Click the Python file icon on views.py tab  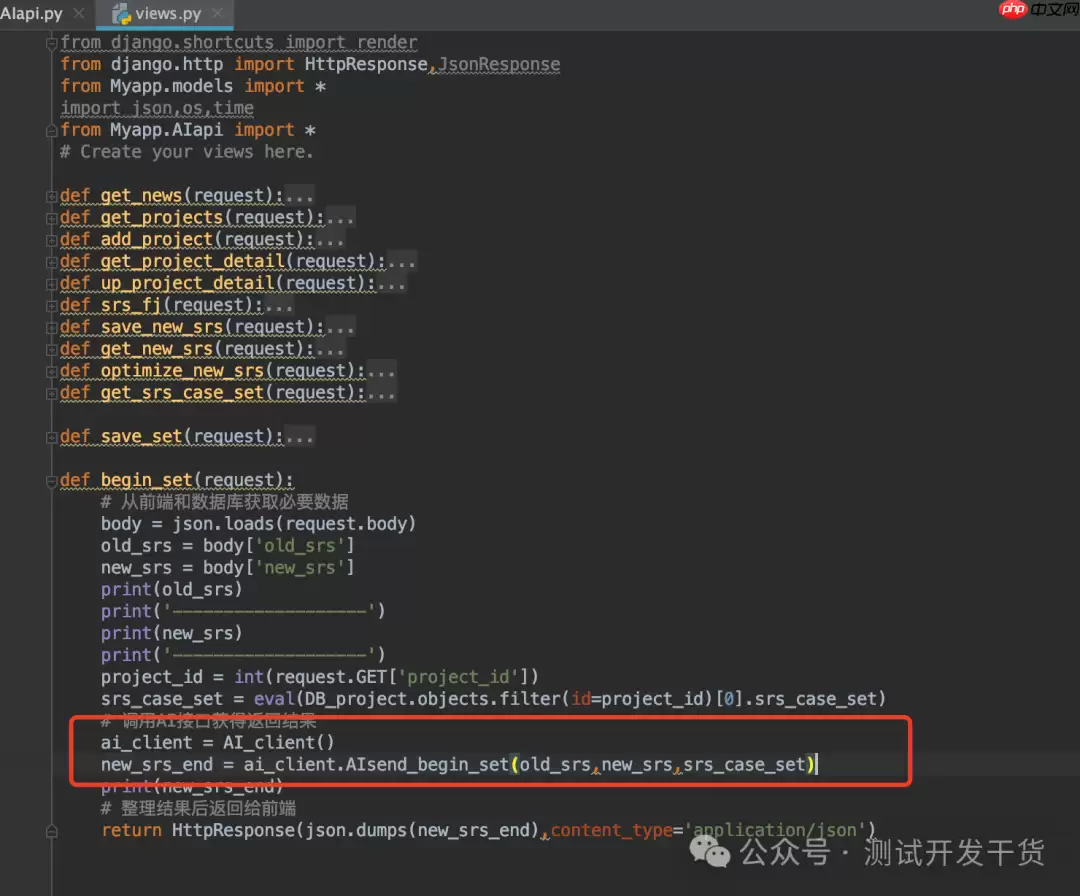(x=120, y=14)
